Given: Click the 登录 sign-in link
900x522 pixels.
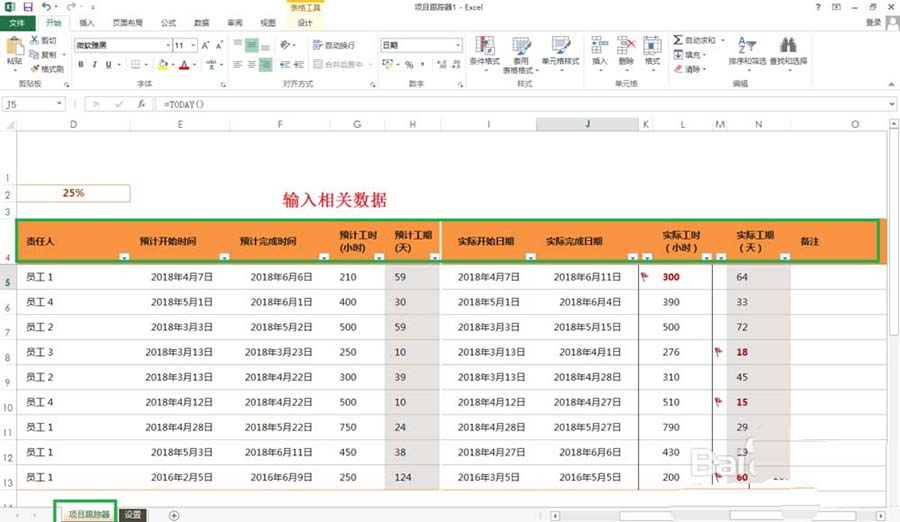Looking at the screenshot, I should click(x=873, y=22).
